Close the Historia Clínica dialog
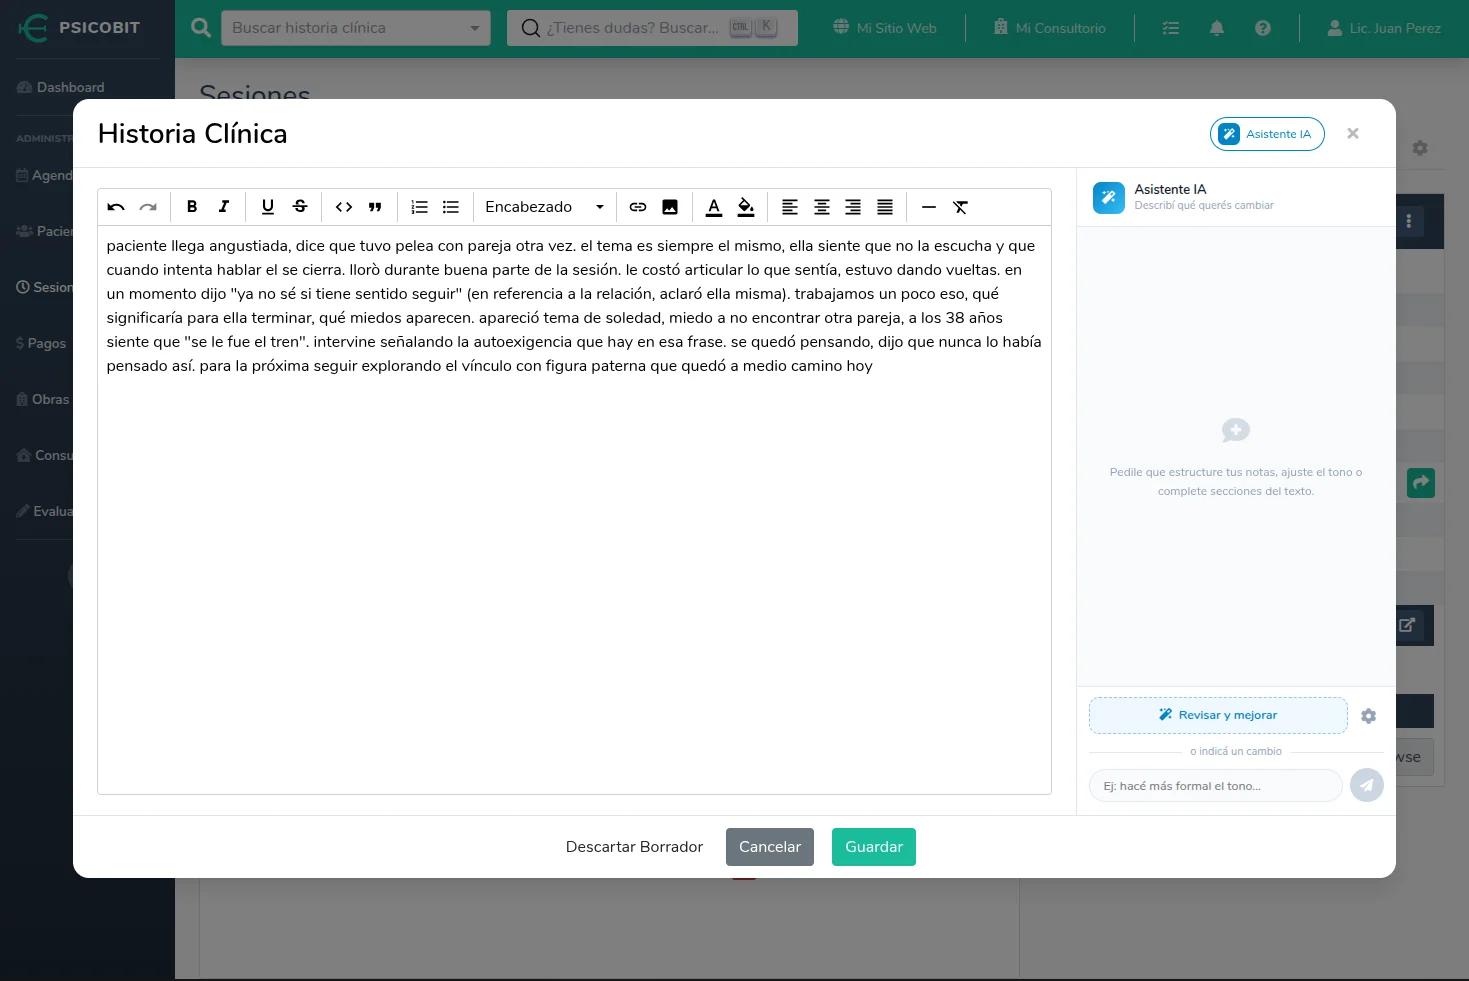 1353,133
